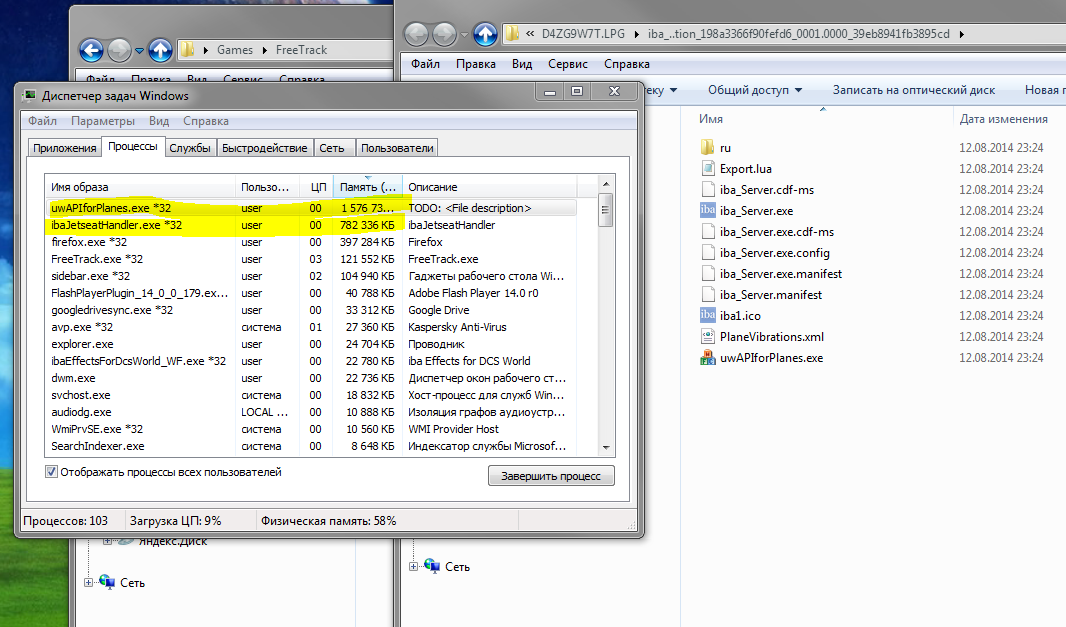Open breadcrumb arrow after the iba_..tion path segment

click(x=961, y=34)
